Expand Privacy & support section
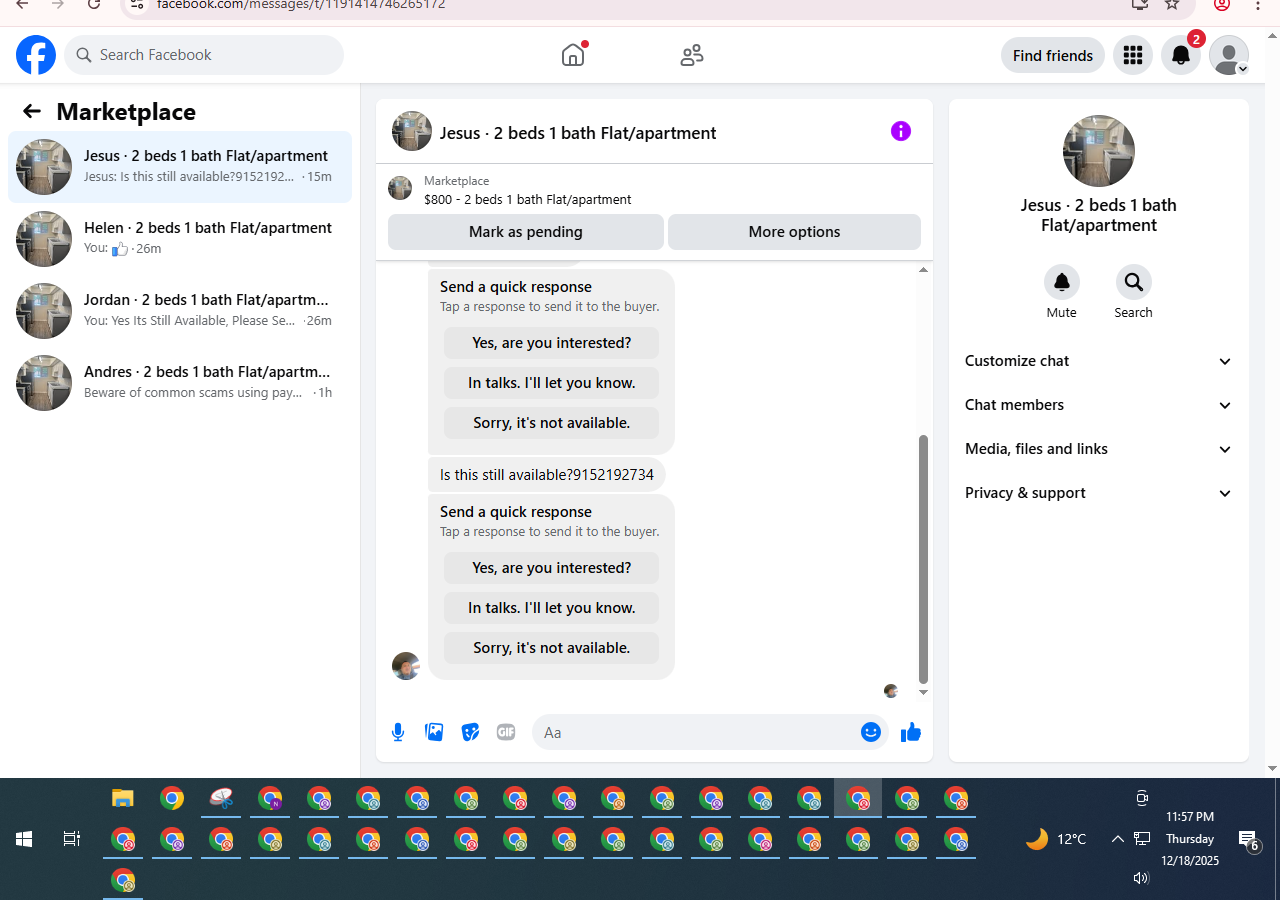The height and width of the screenshot is (900, 1280). click(x=1099, y=493)
